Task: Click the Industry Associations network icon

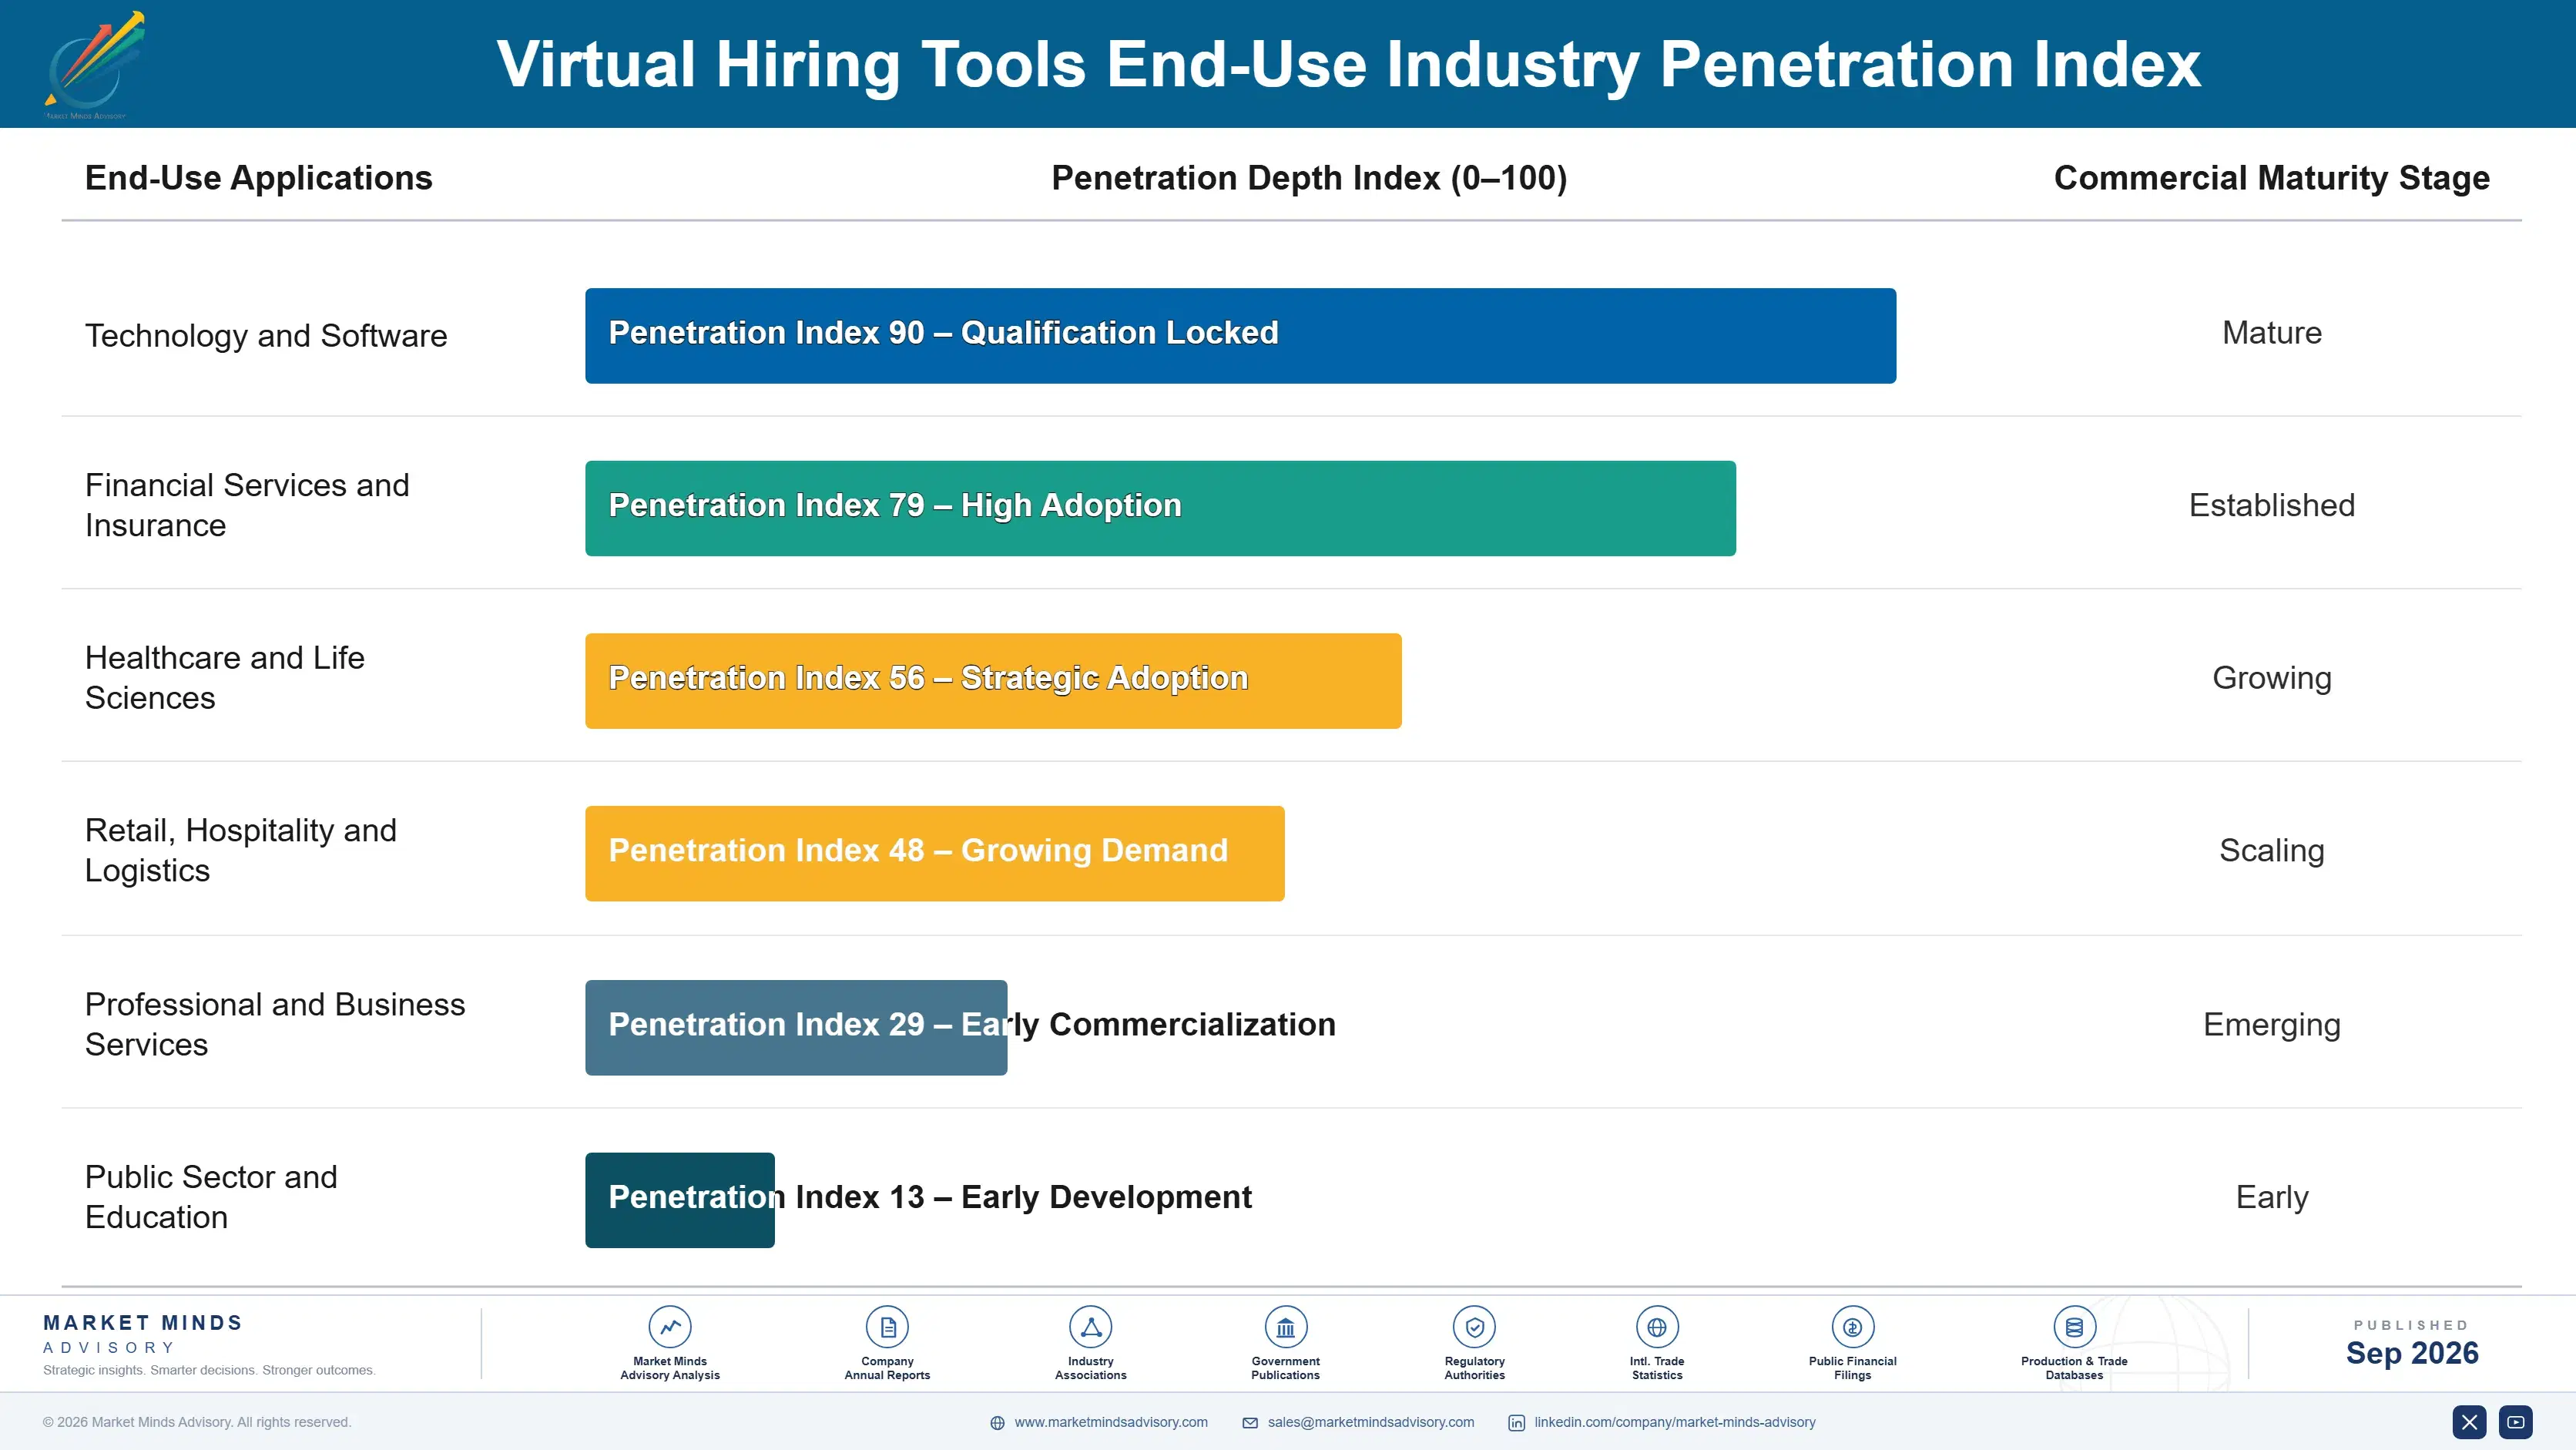Action: coord(1090,1327)
